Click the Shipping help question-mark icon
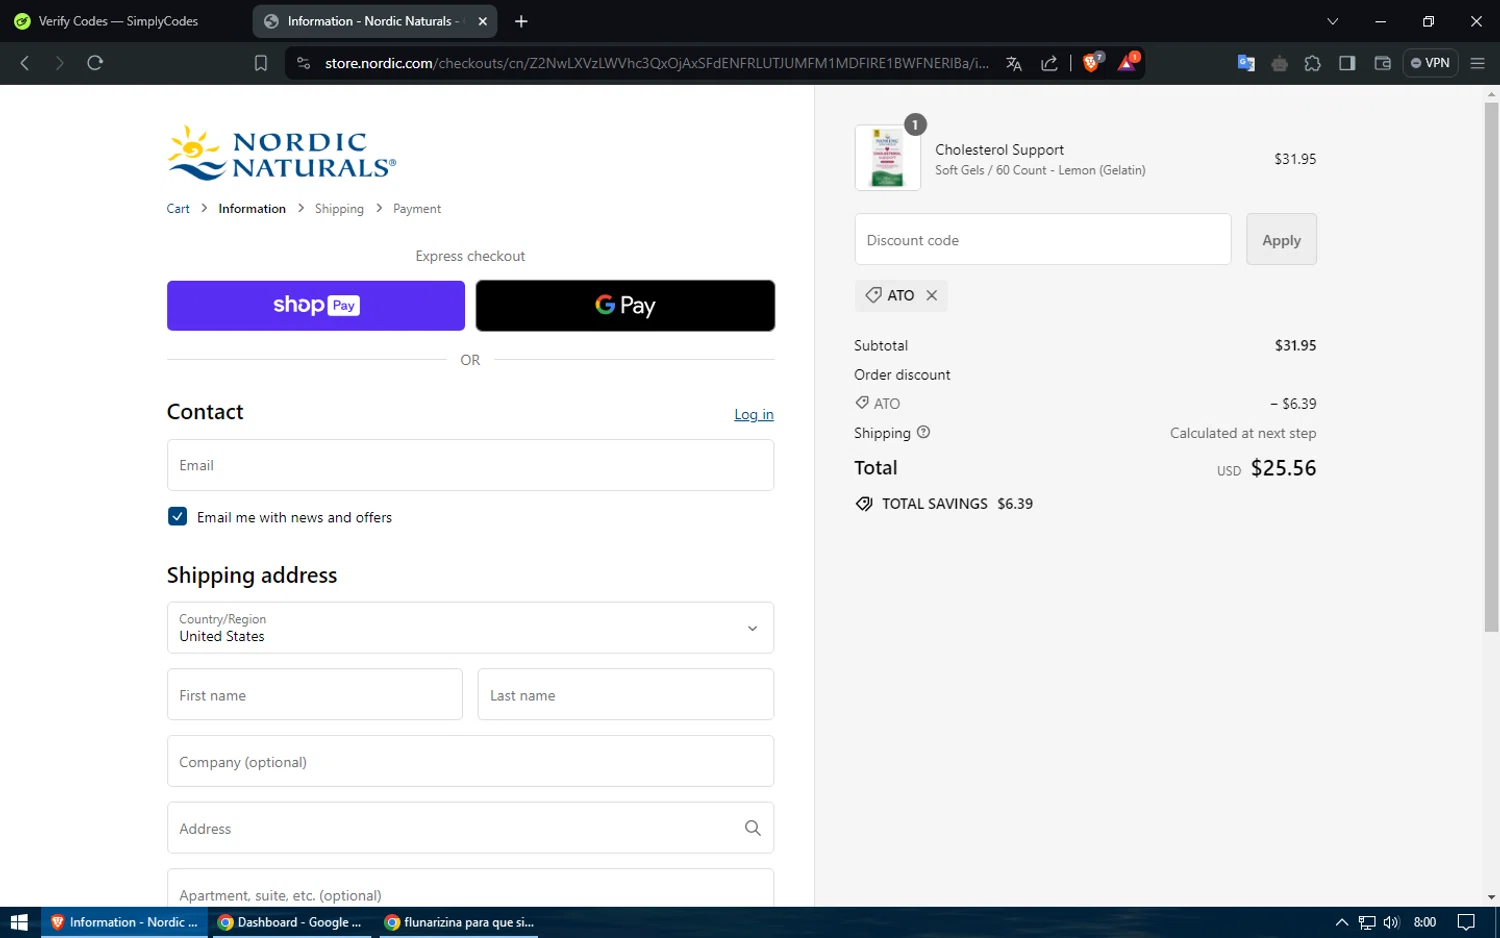Screen dimensions: 1500x938 924,433
